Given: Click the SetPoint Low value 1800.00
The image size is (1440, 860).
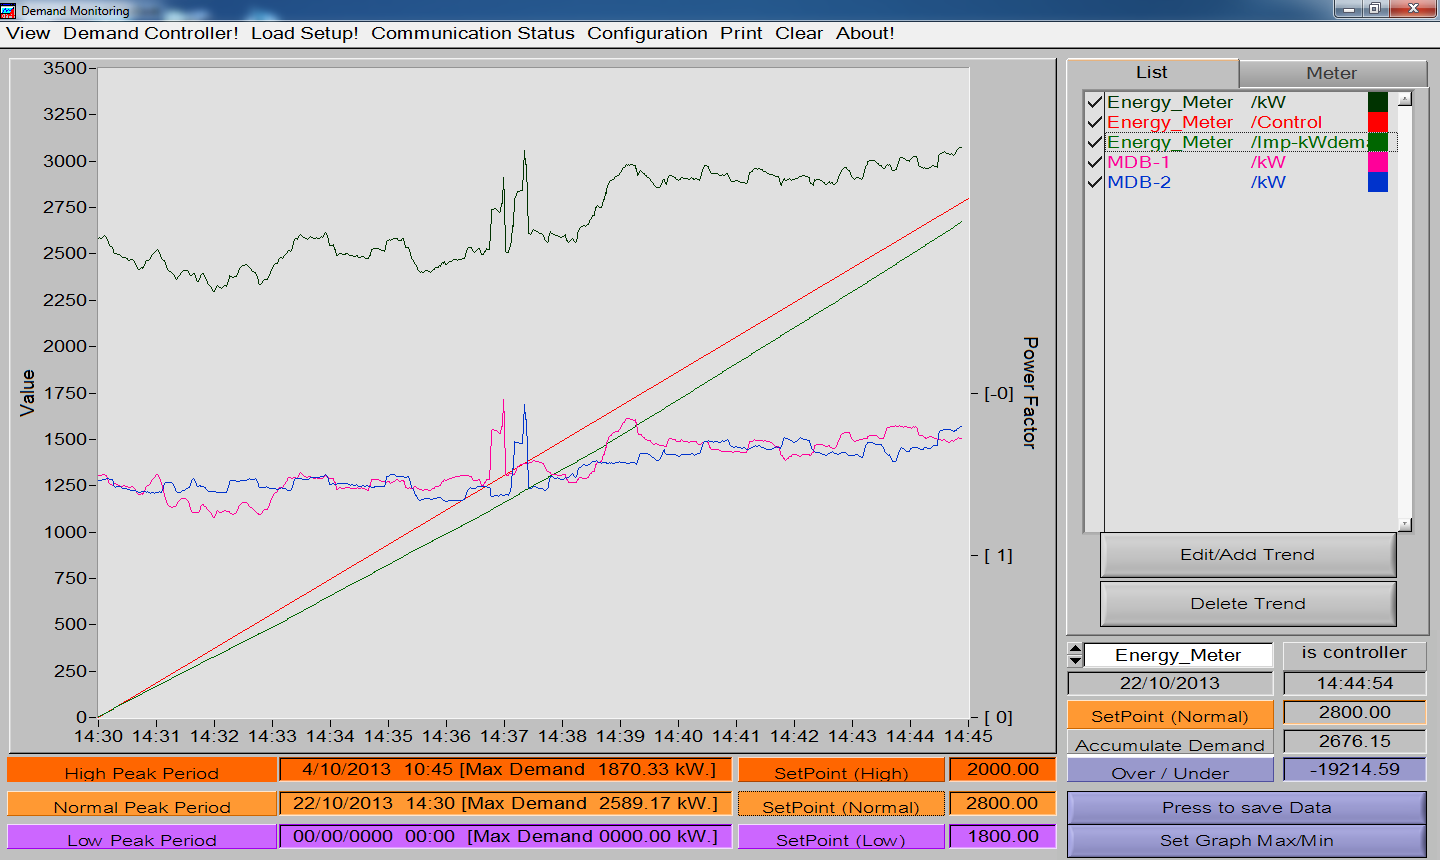Looking at the screenshot, I should pyautogui.click(x=1003, y=837).
